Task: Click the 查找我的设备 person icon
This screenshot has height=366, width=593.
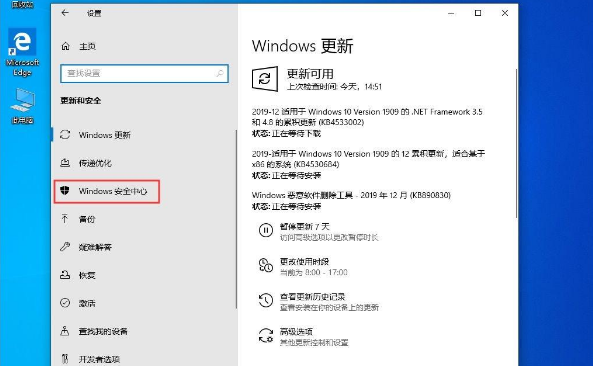Action: (65, 331)
